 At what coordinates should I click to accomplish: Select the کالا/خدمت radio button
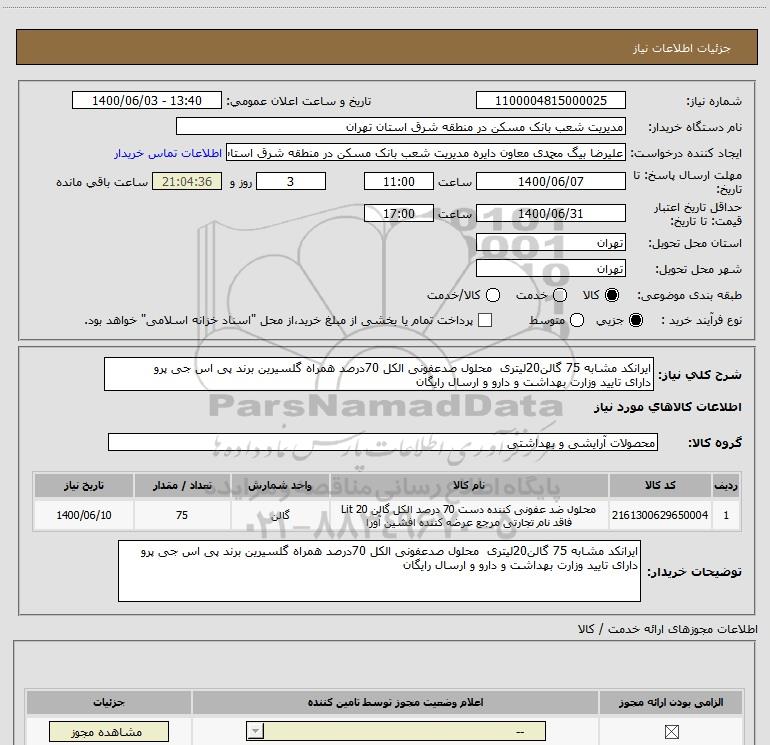493,295
